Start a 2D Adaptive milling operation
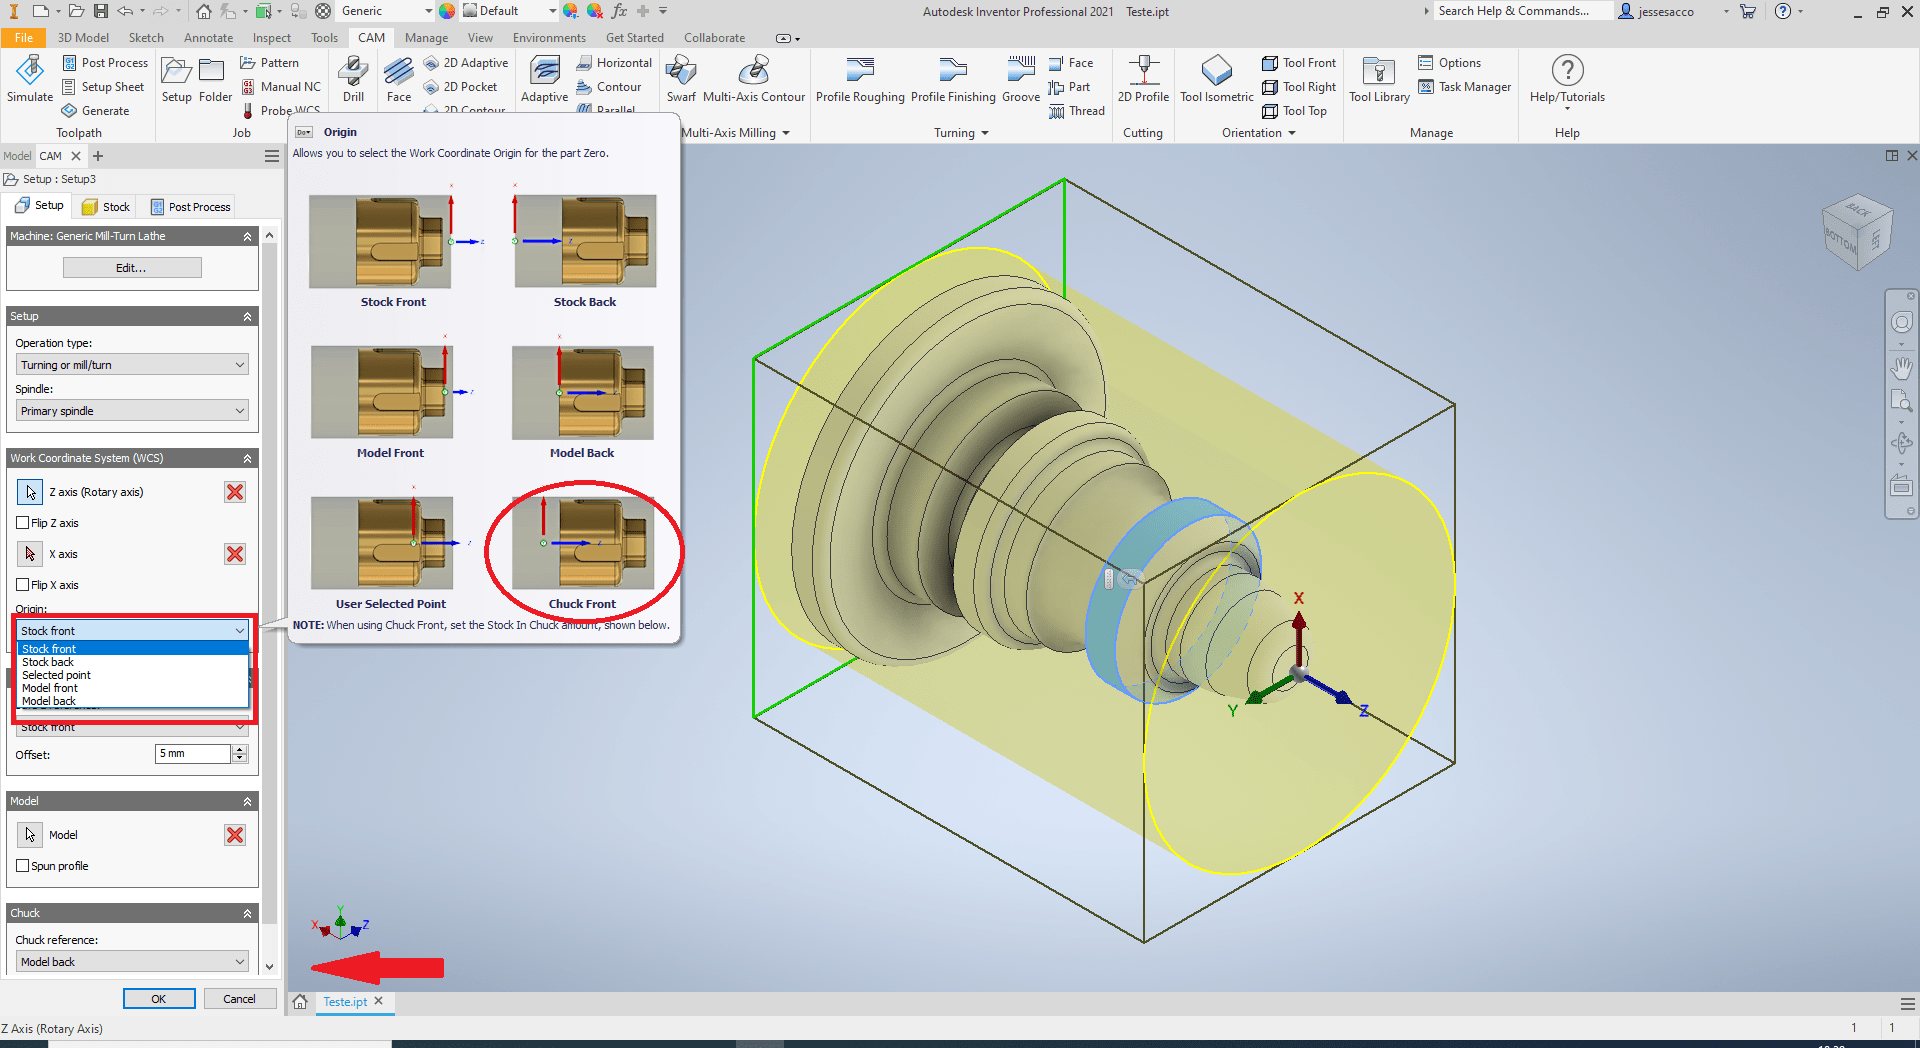The width and height of the screenshot is (1920, 1048). point(466,62)
